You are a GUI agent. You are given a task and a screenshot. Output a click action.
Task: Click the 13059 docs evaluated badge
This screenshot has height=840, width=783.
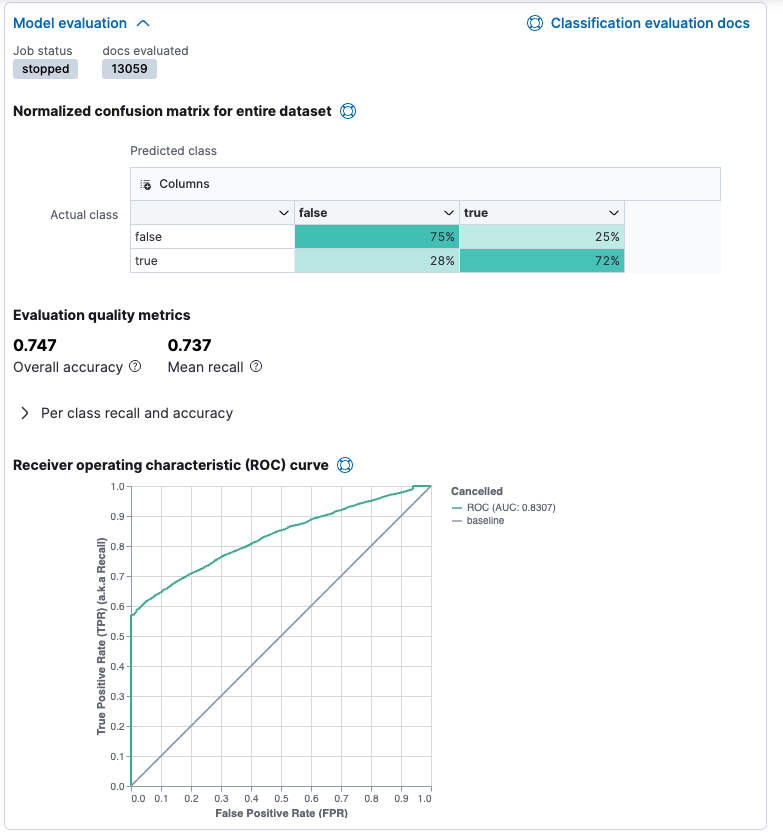129,69
